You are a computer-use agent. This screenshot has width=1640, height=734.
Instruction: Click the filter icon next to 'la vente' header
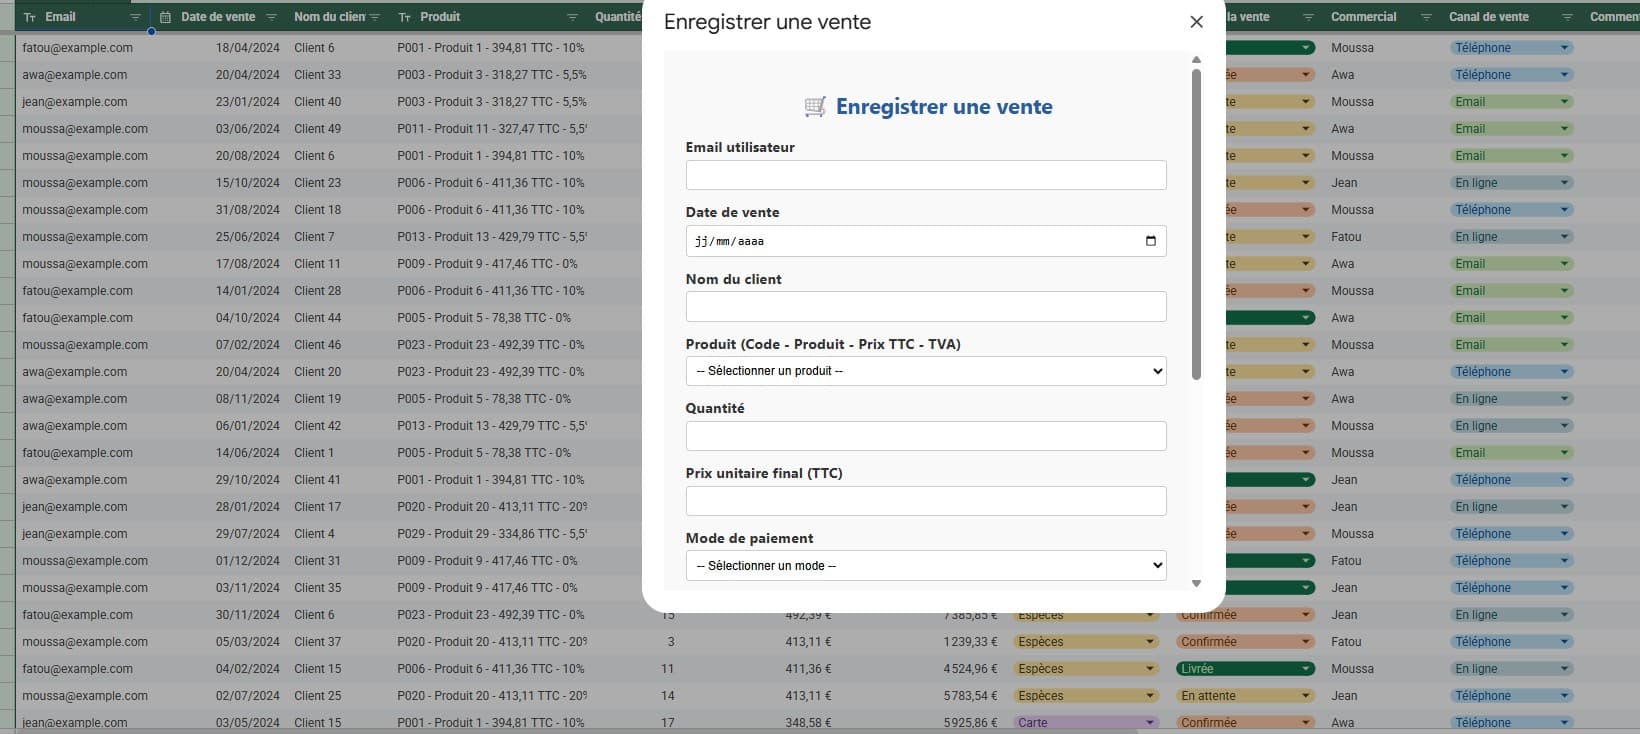point(1308,17)
